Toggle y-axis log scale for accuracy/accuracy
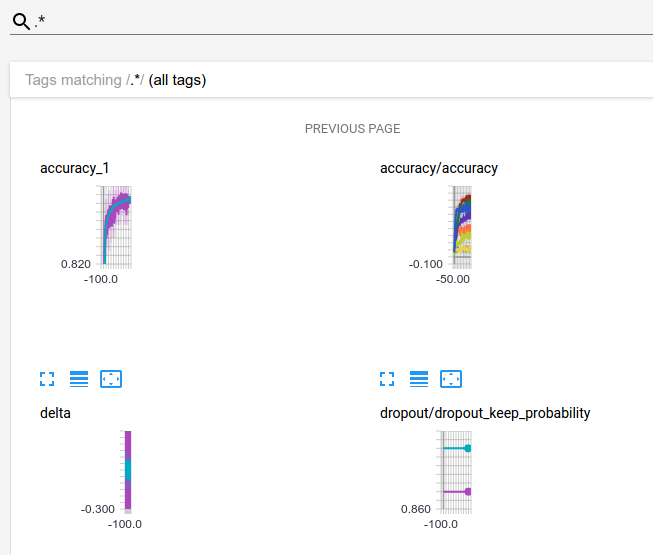This screenshot has width=653, height=555. pyautogui.click(x=419, y=379)
